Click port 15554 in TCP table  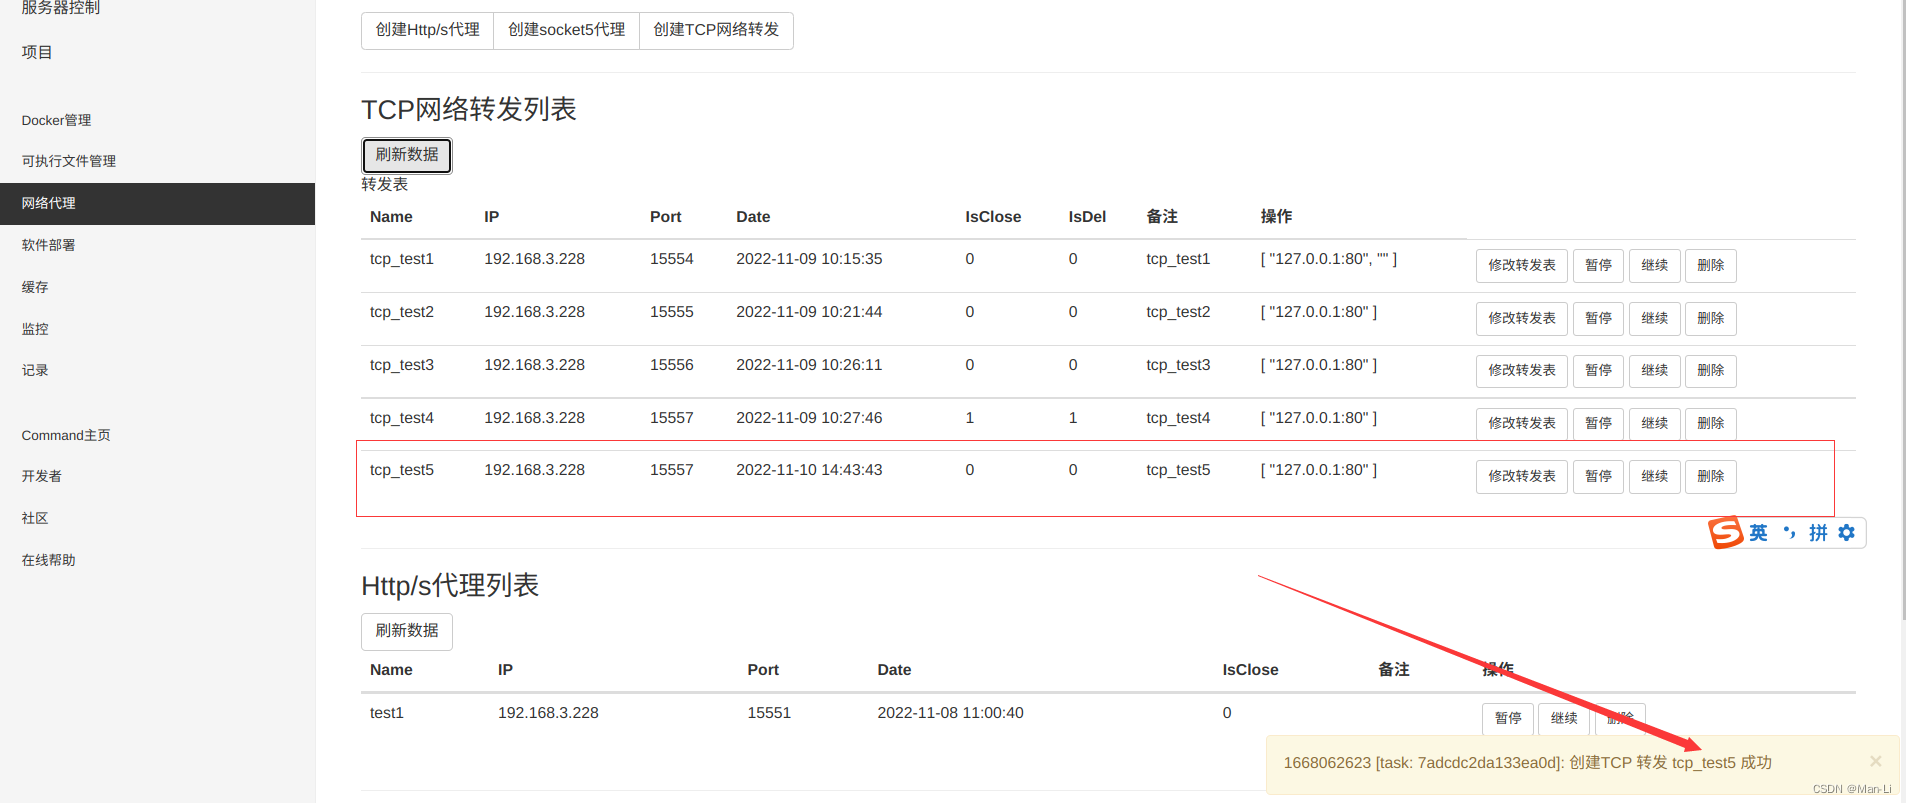pyautogui.click(x=672, y=259)
